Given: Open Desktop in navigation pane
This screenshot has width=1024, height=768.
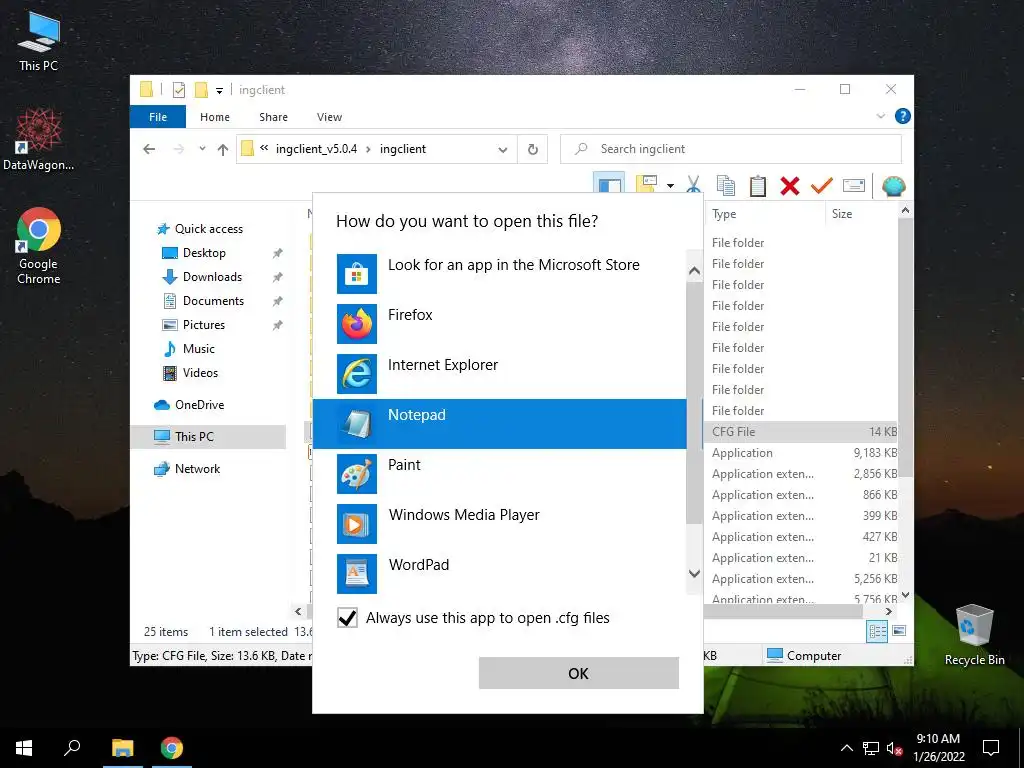Looking at the screenshot, I should [x=204, y=253].
